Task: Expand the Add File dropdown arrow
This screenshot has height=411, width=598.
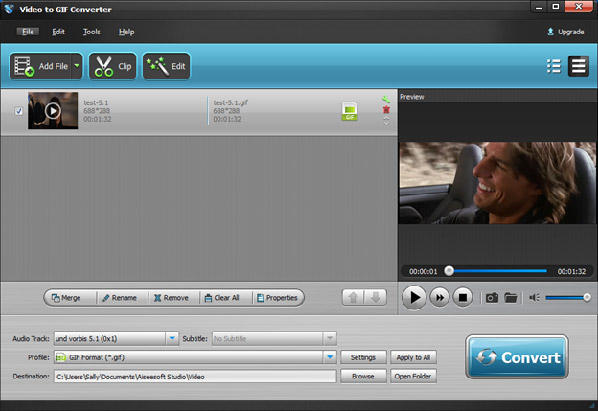Action: point(77,66)
